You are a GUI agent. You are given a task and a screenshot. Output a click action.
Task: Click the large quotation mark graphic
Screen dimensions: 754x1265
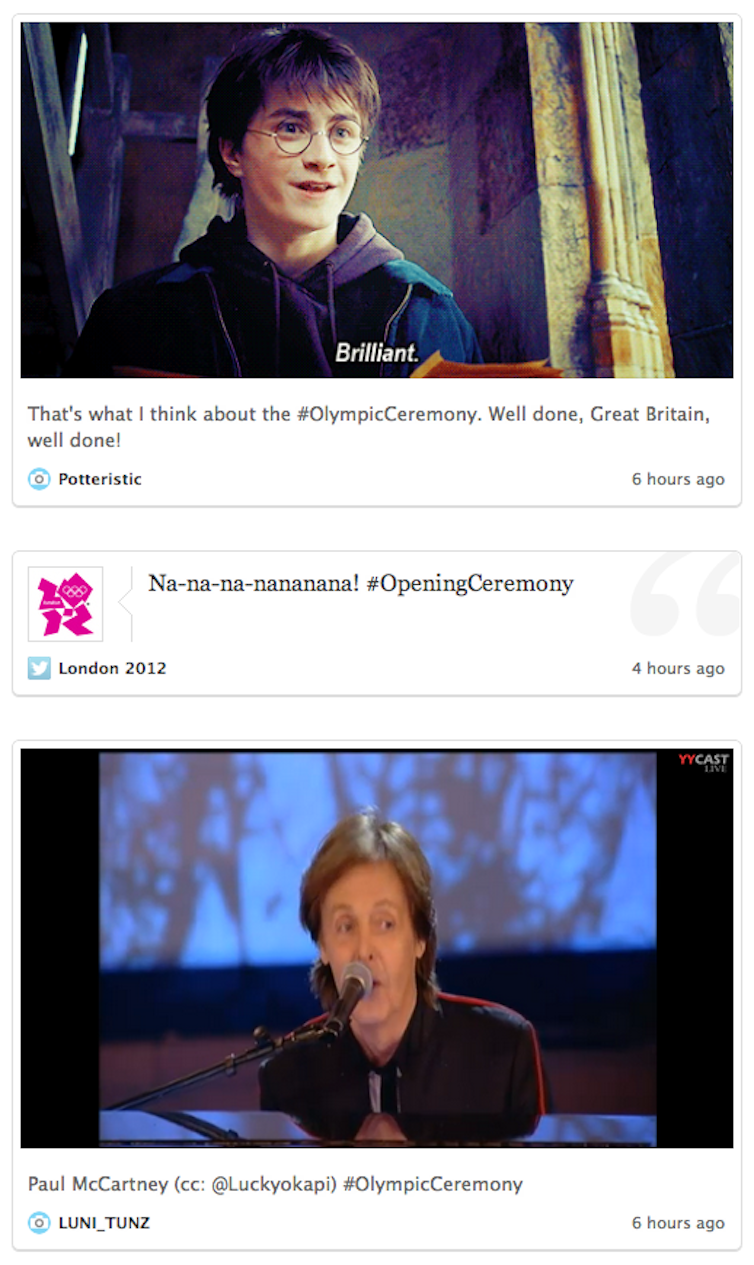point(686,594)
